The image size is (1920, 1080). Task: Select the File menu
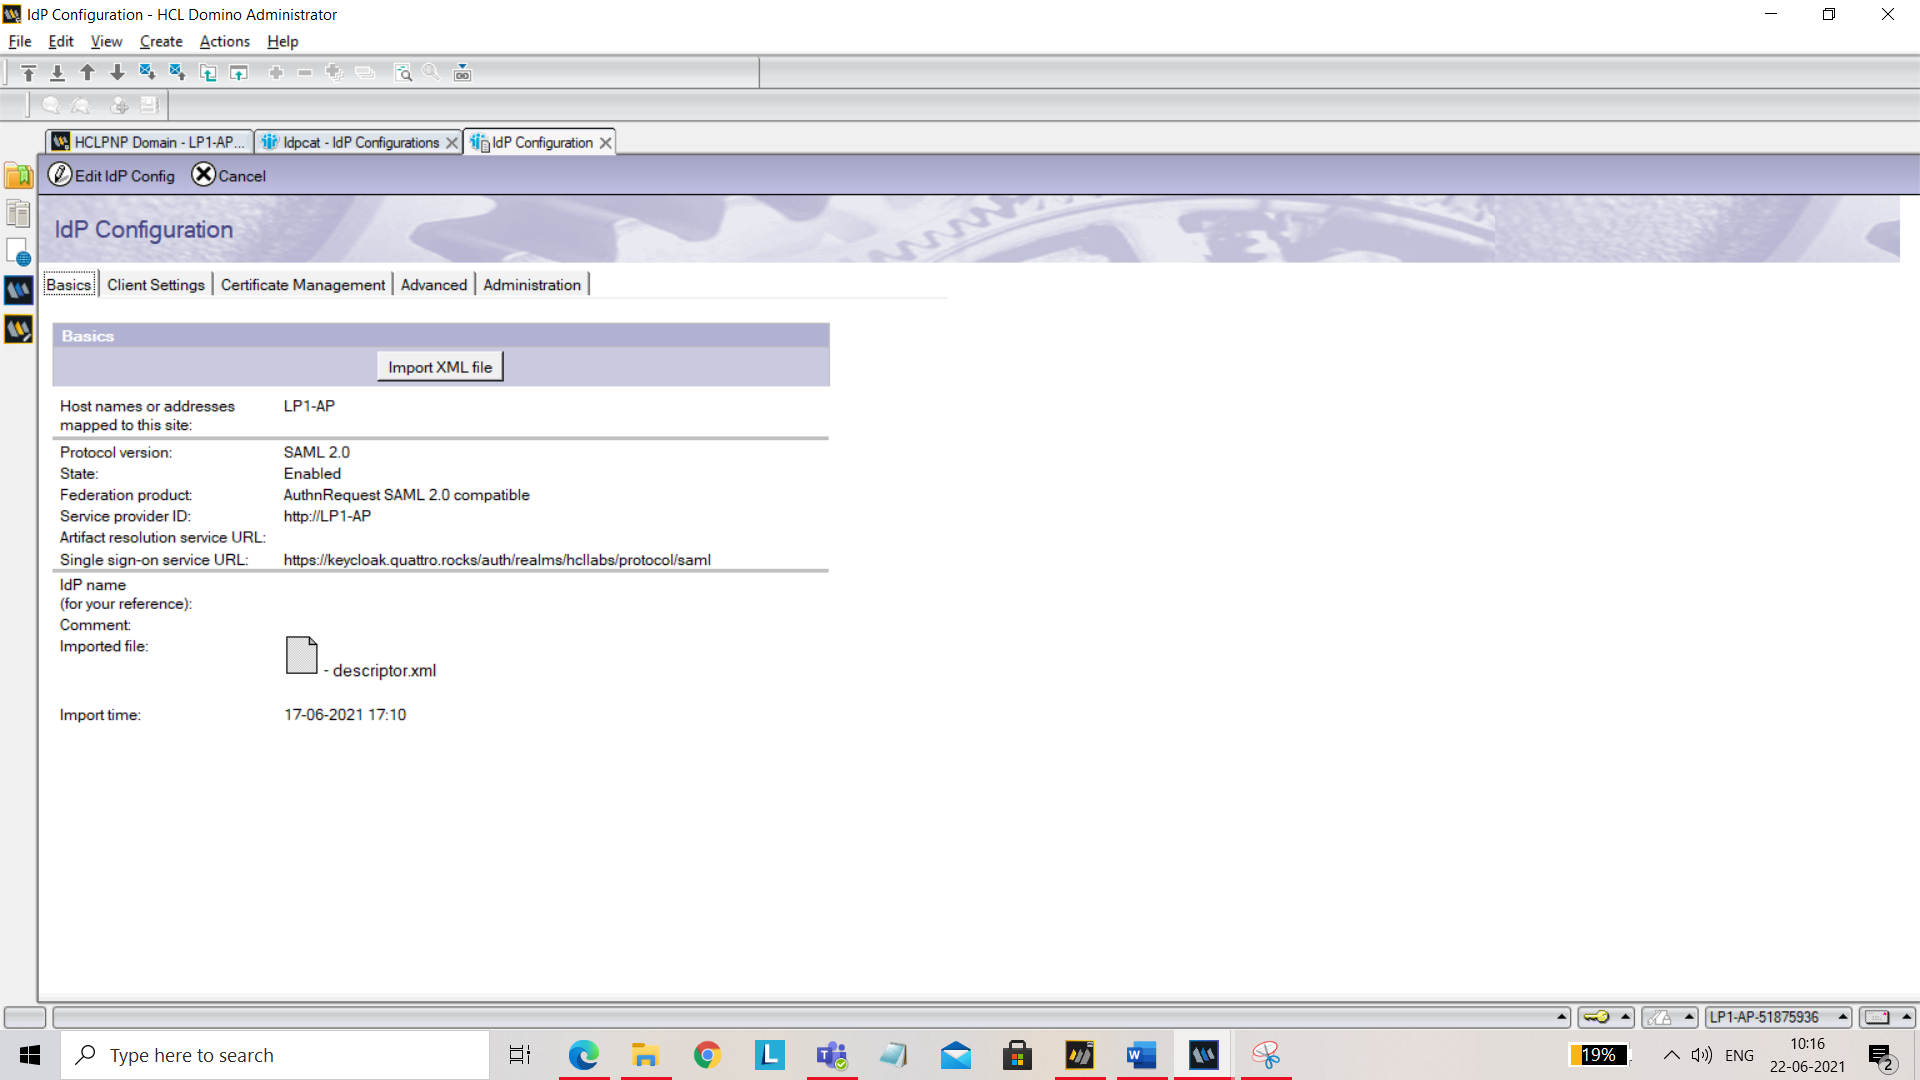tap(18, 41)
